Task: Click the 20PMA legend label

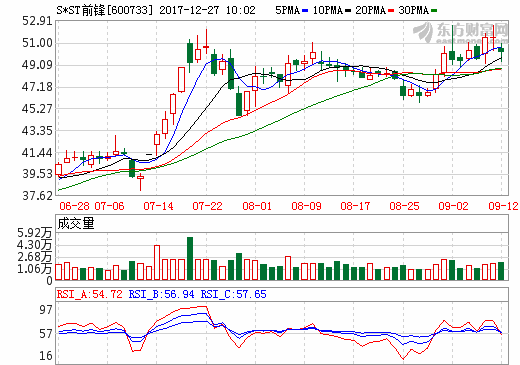Action: click(370, 10)
